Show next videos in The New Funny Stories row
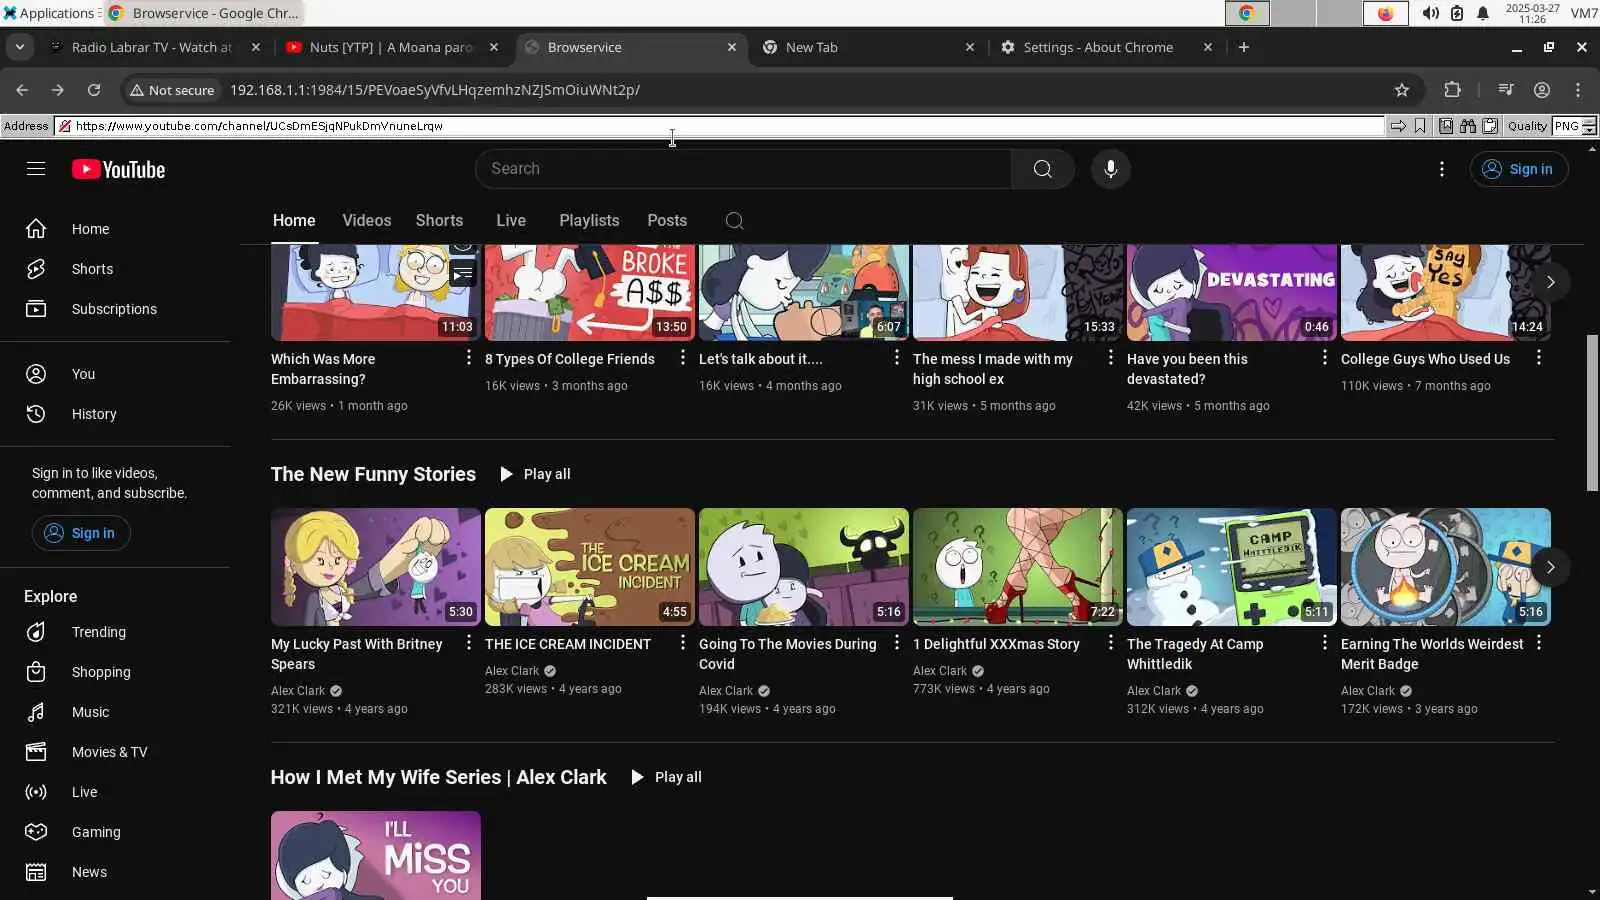 pos(1550,567)
